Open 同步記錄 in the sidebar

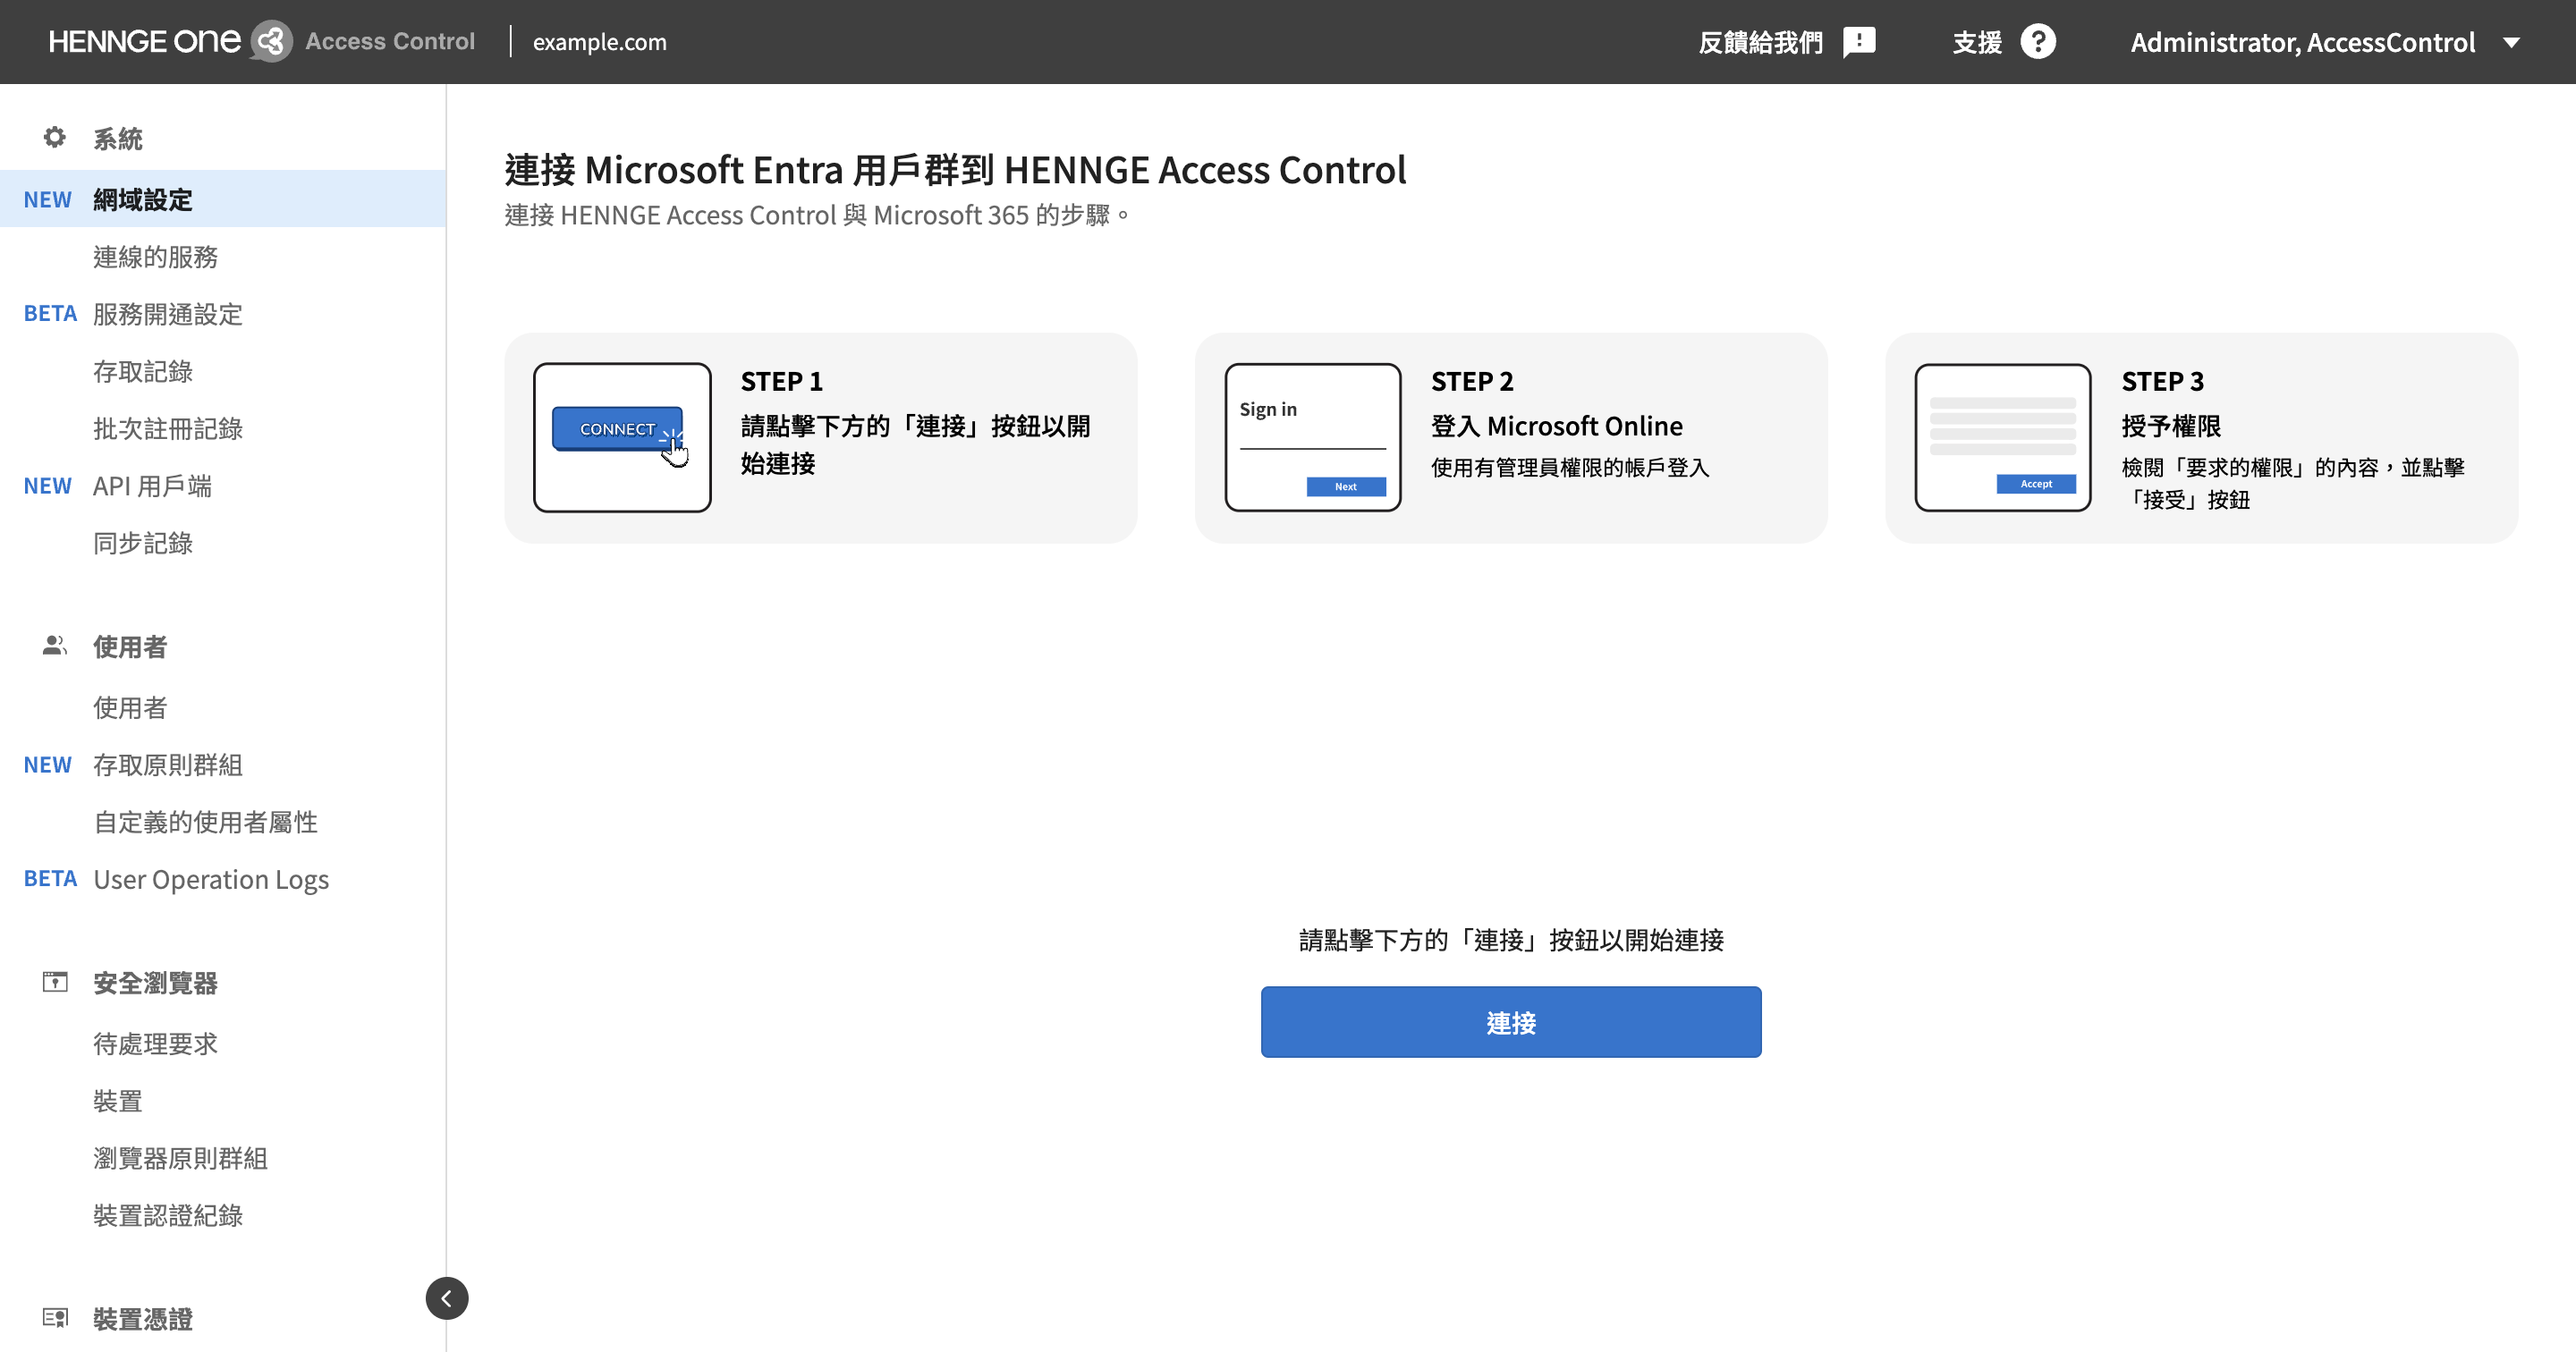(x=143, y=543)
